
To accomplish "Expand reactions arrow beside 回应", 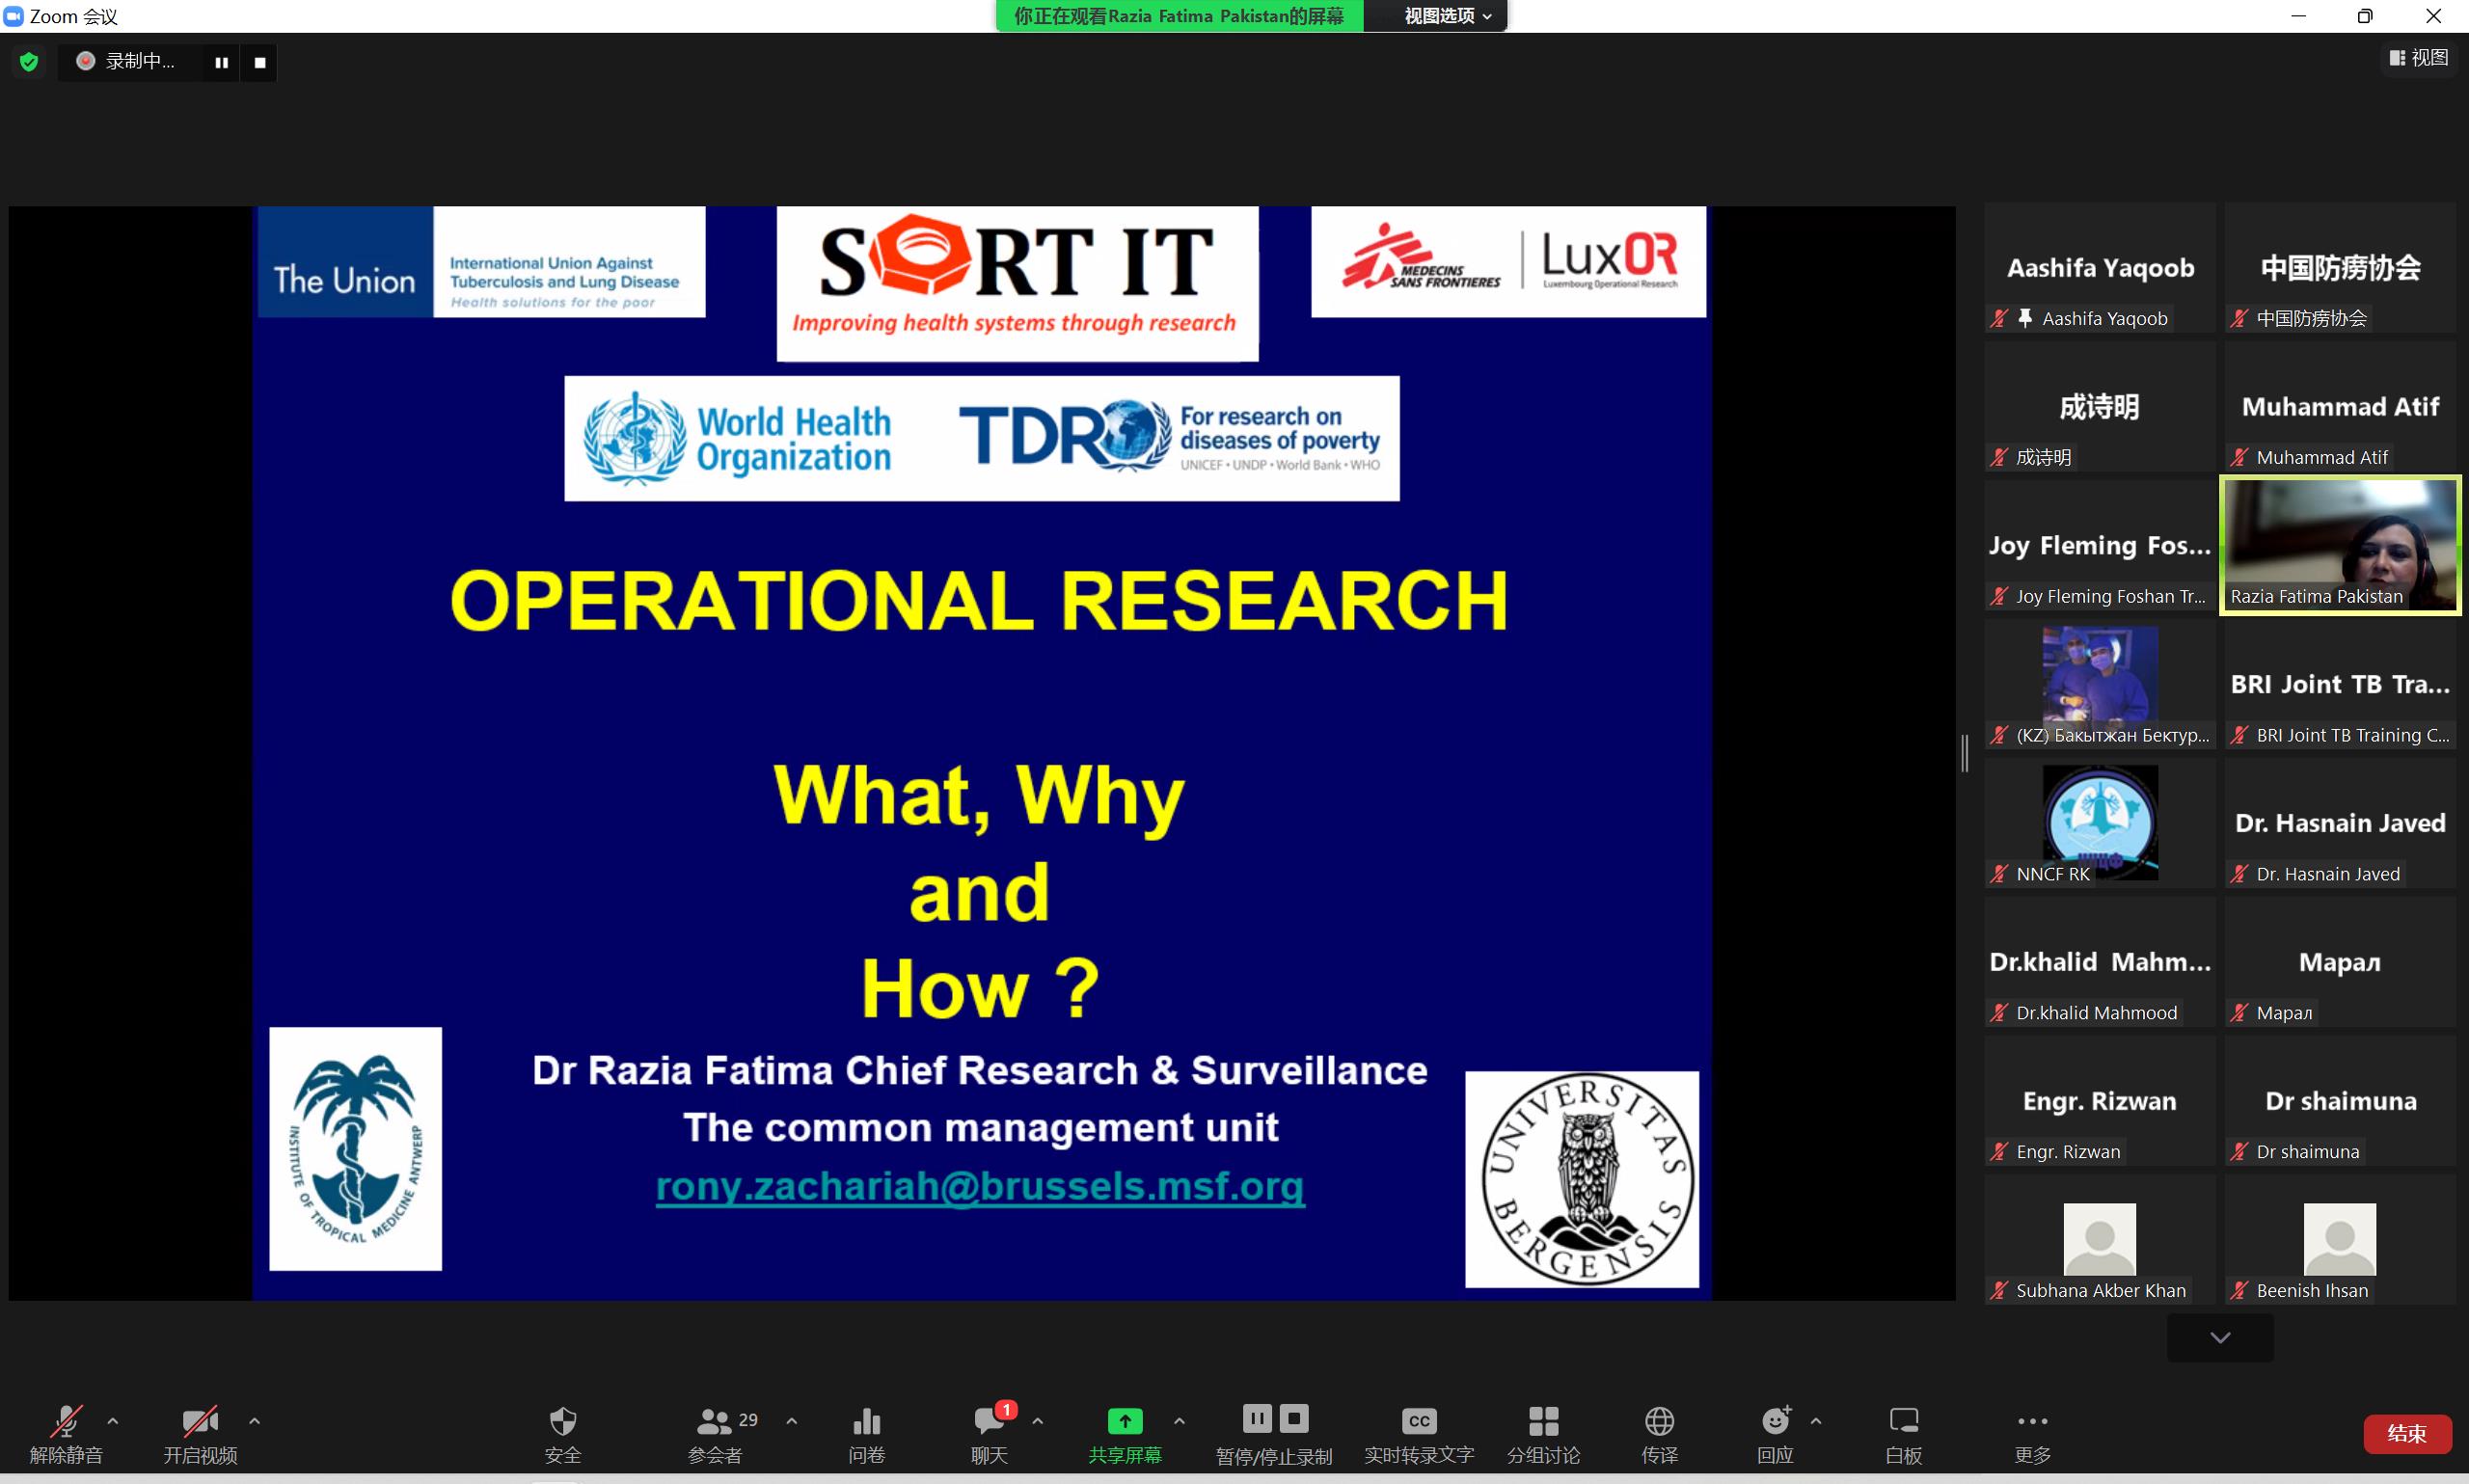I will (1816, 1420).
